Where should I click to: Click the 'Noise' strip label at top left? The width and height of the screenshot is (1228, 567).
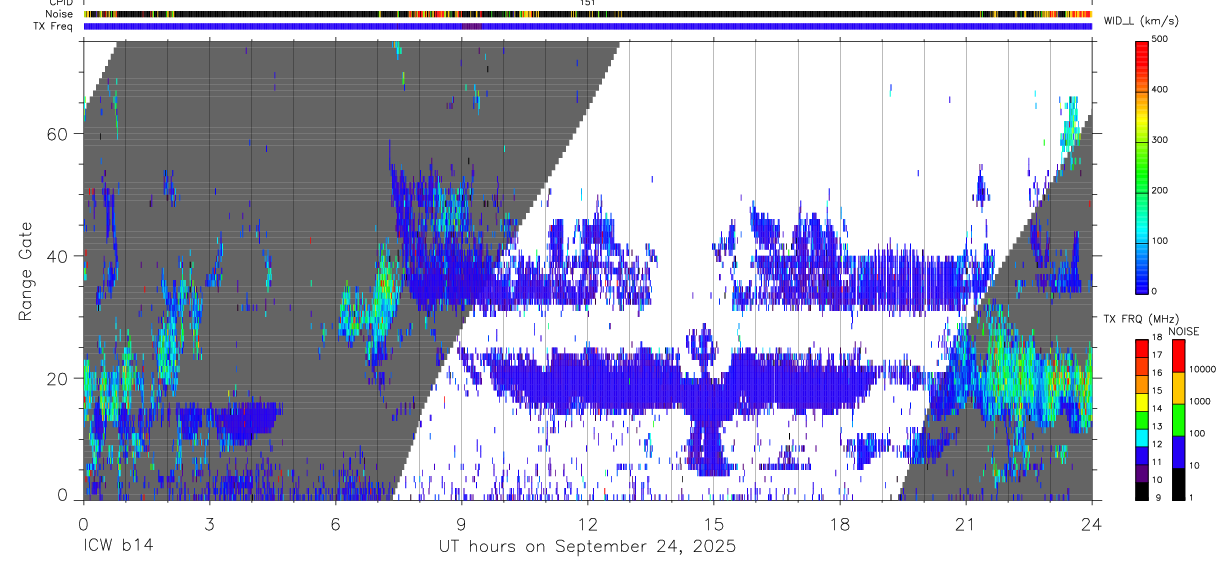tap(59, 14)
